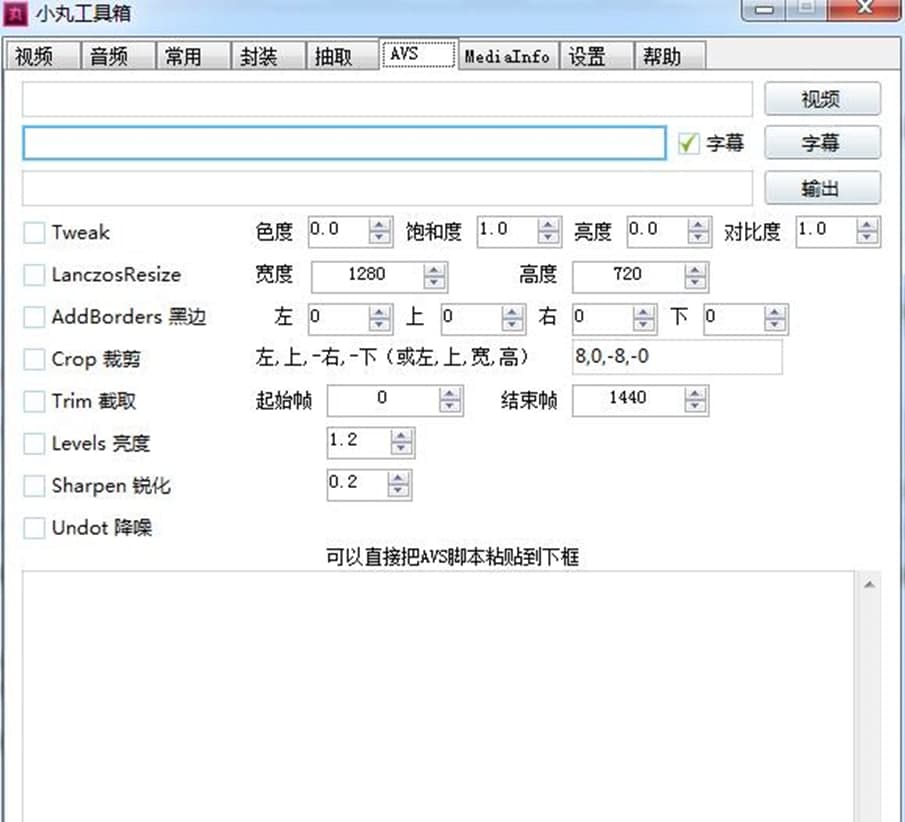
Task: Enable Sharpen 锐化
Action: (33, 485)
